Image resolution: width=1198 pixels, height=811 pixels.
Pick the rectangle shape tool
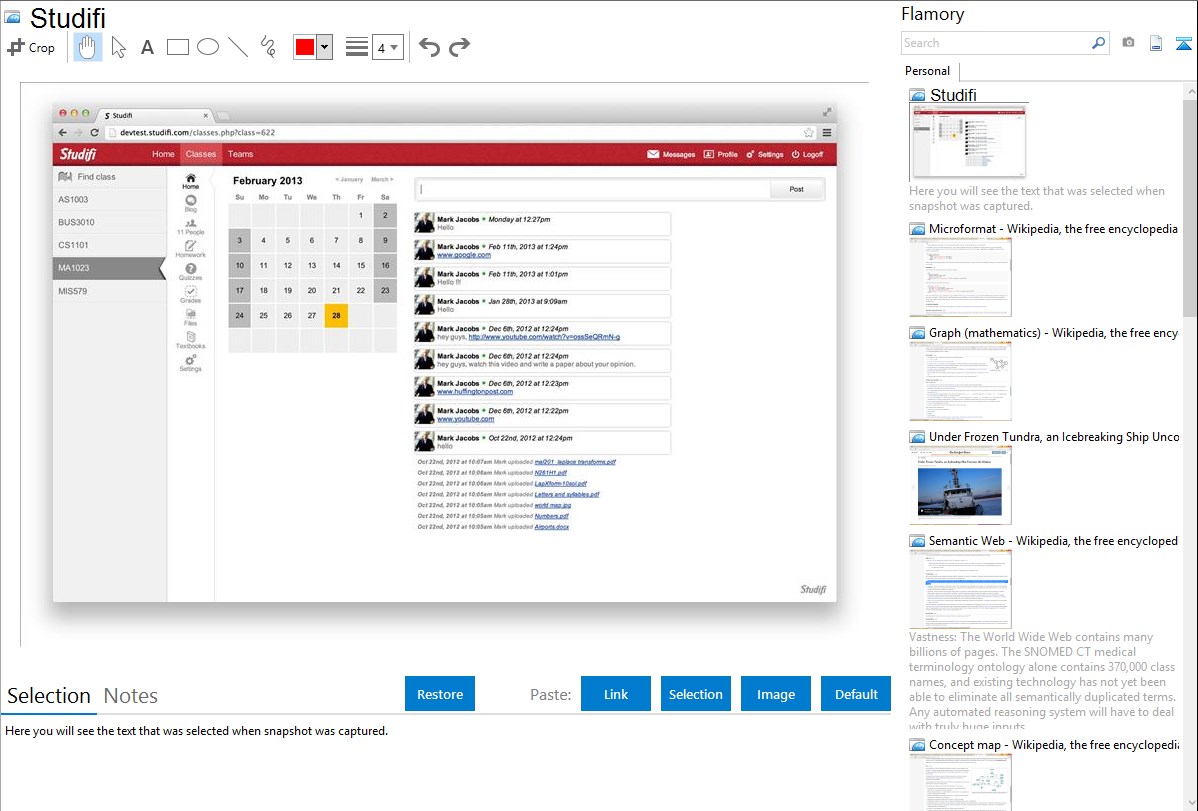coord(178,47)
